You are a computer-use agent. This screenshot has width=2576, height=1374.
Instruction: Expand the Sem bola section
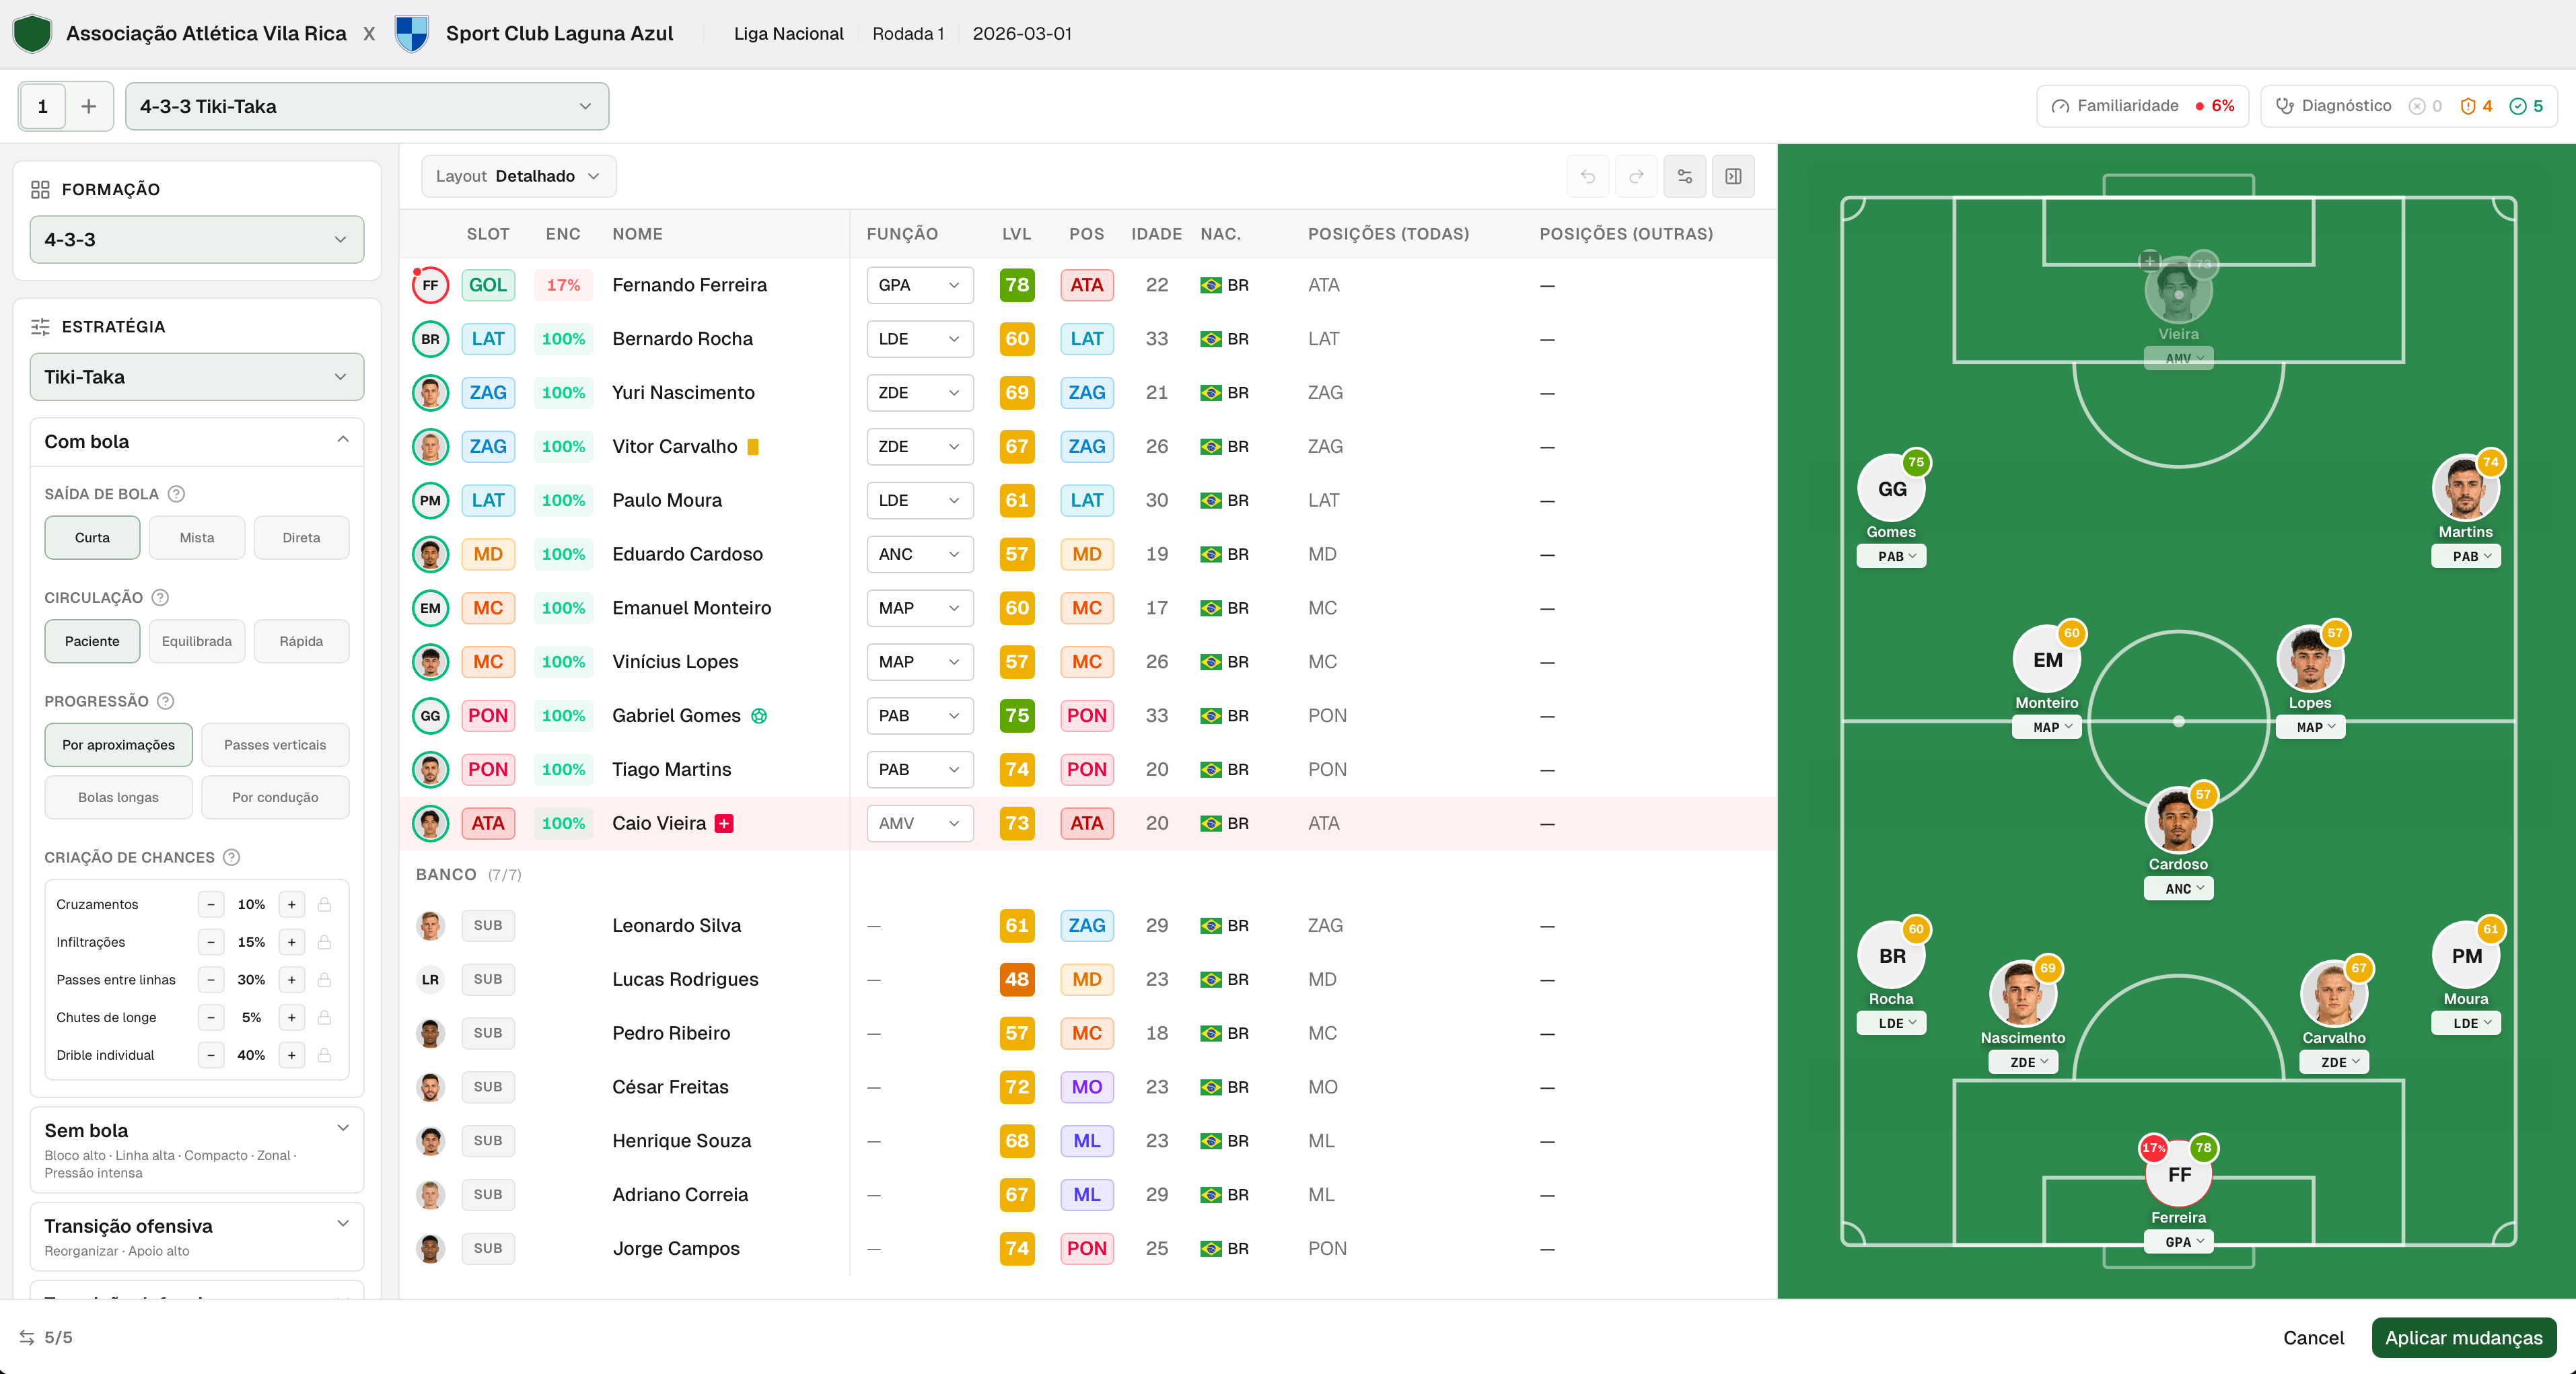pos(197,1148)
